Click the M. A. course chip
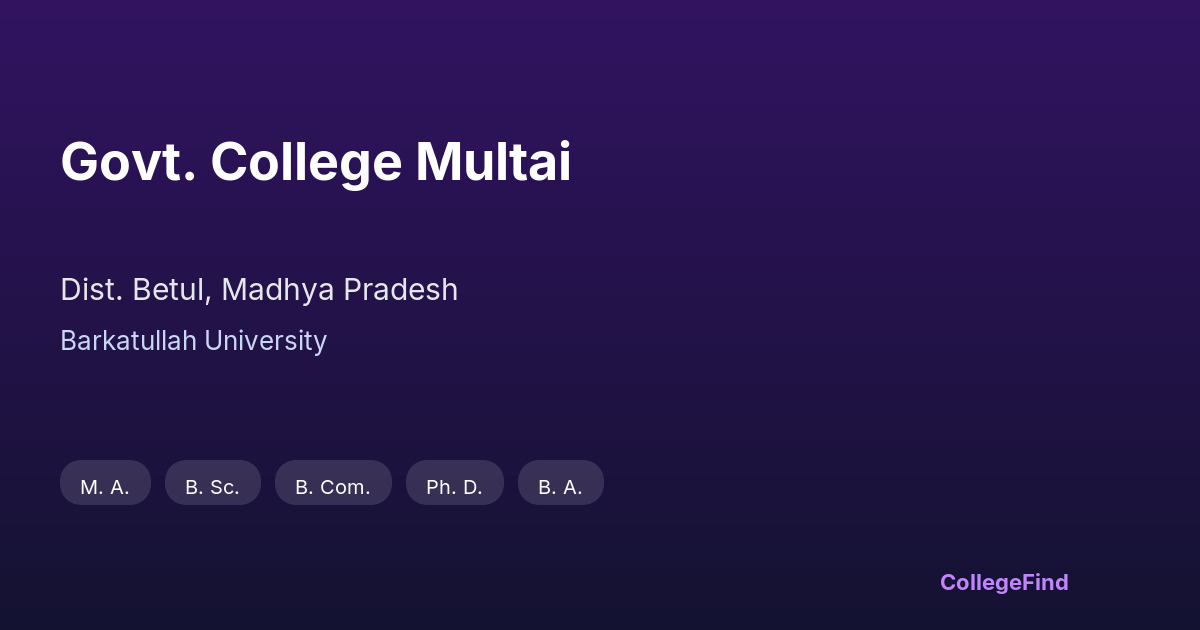 click(x=105, y=483)
